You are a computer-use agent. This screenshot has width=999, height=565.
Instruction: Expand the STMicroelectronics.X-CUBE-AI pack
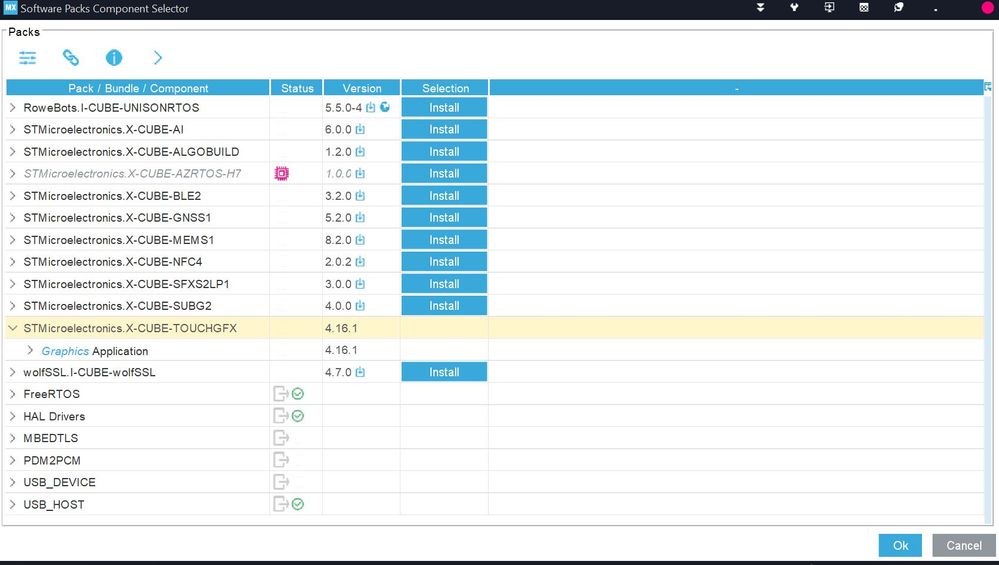coord(12,129)
